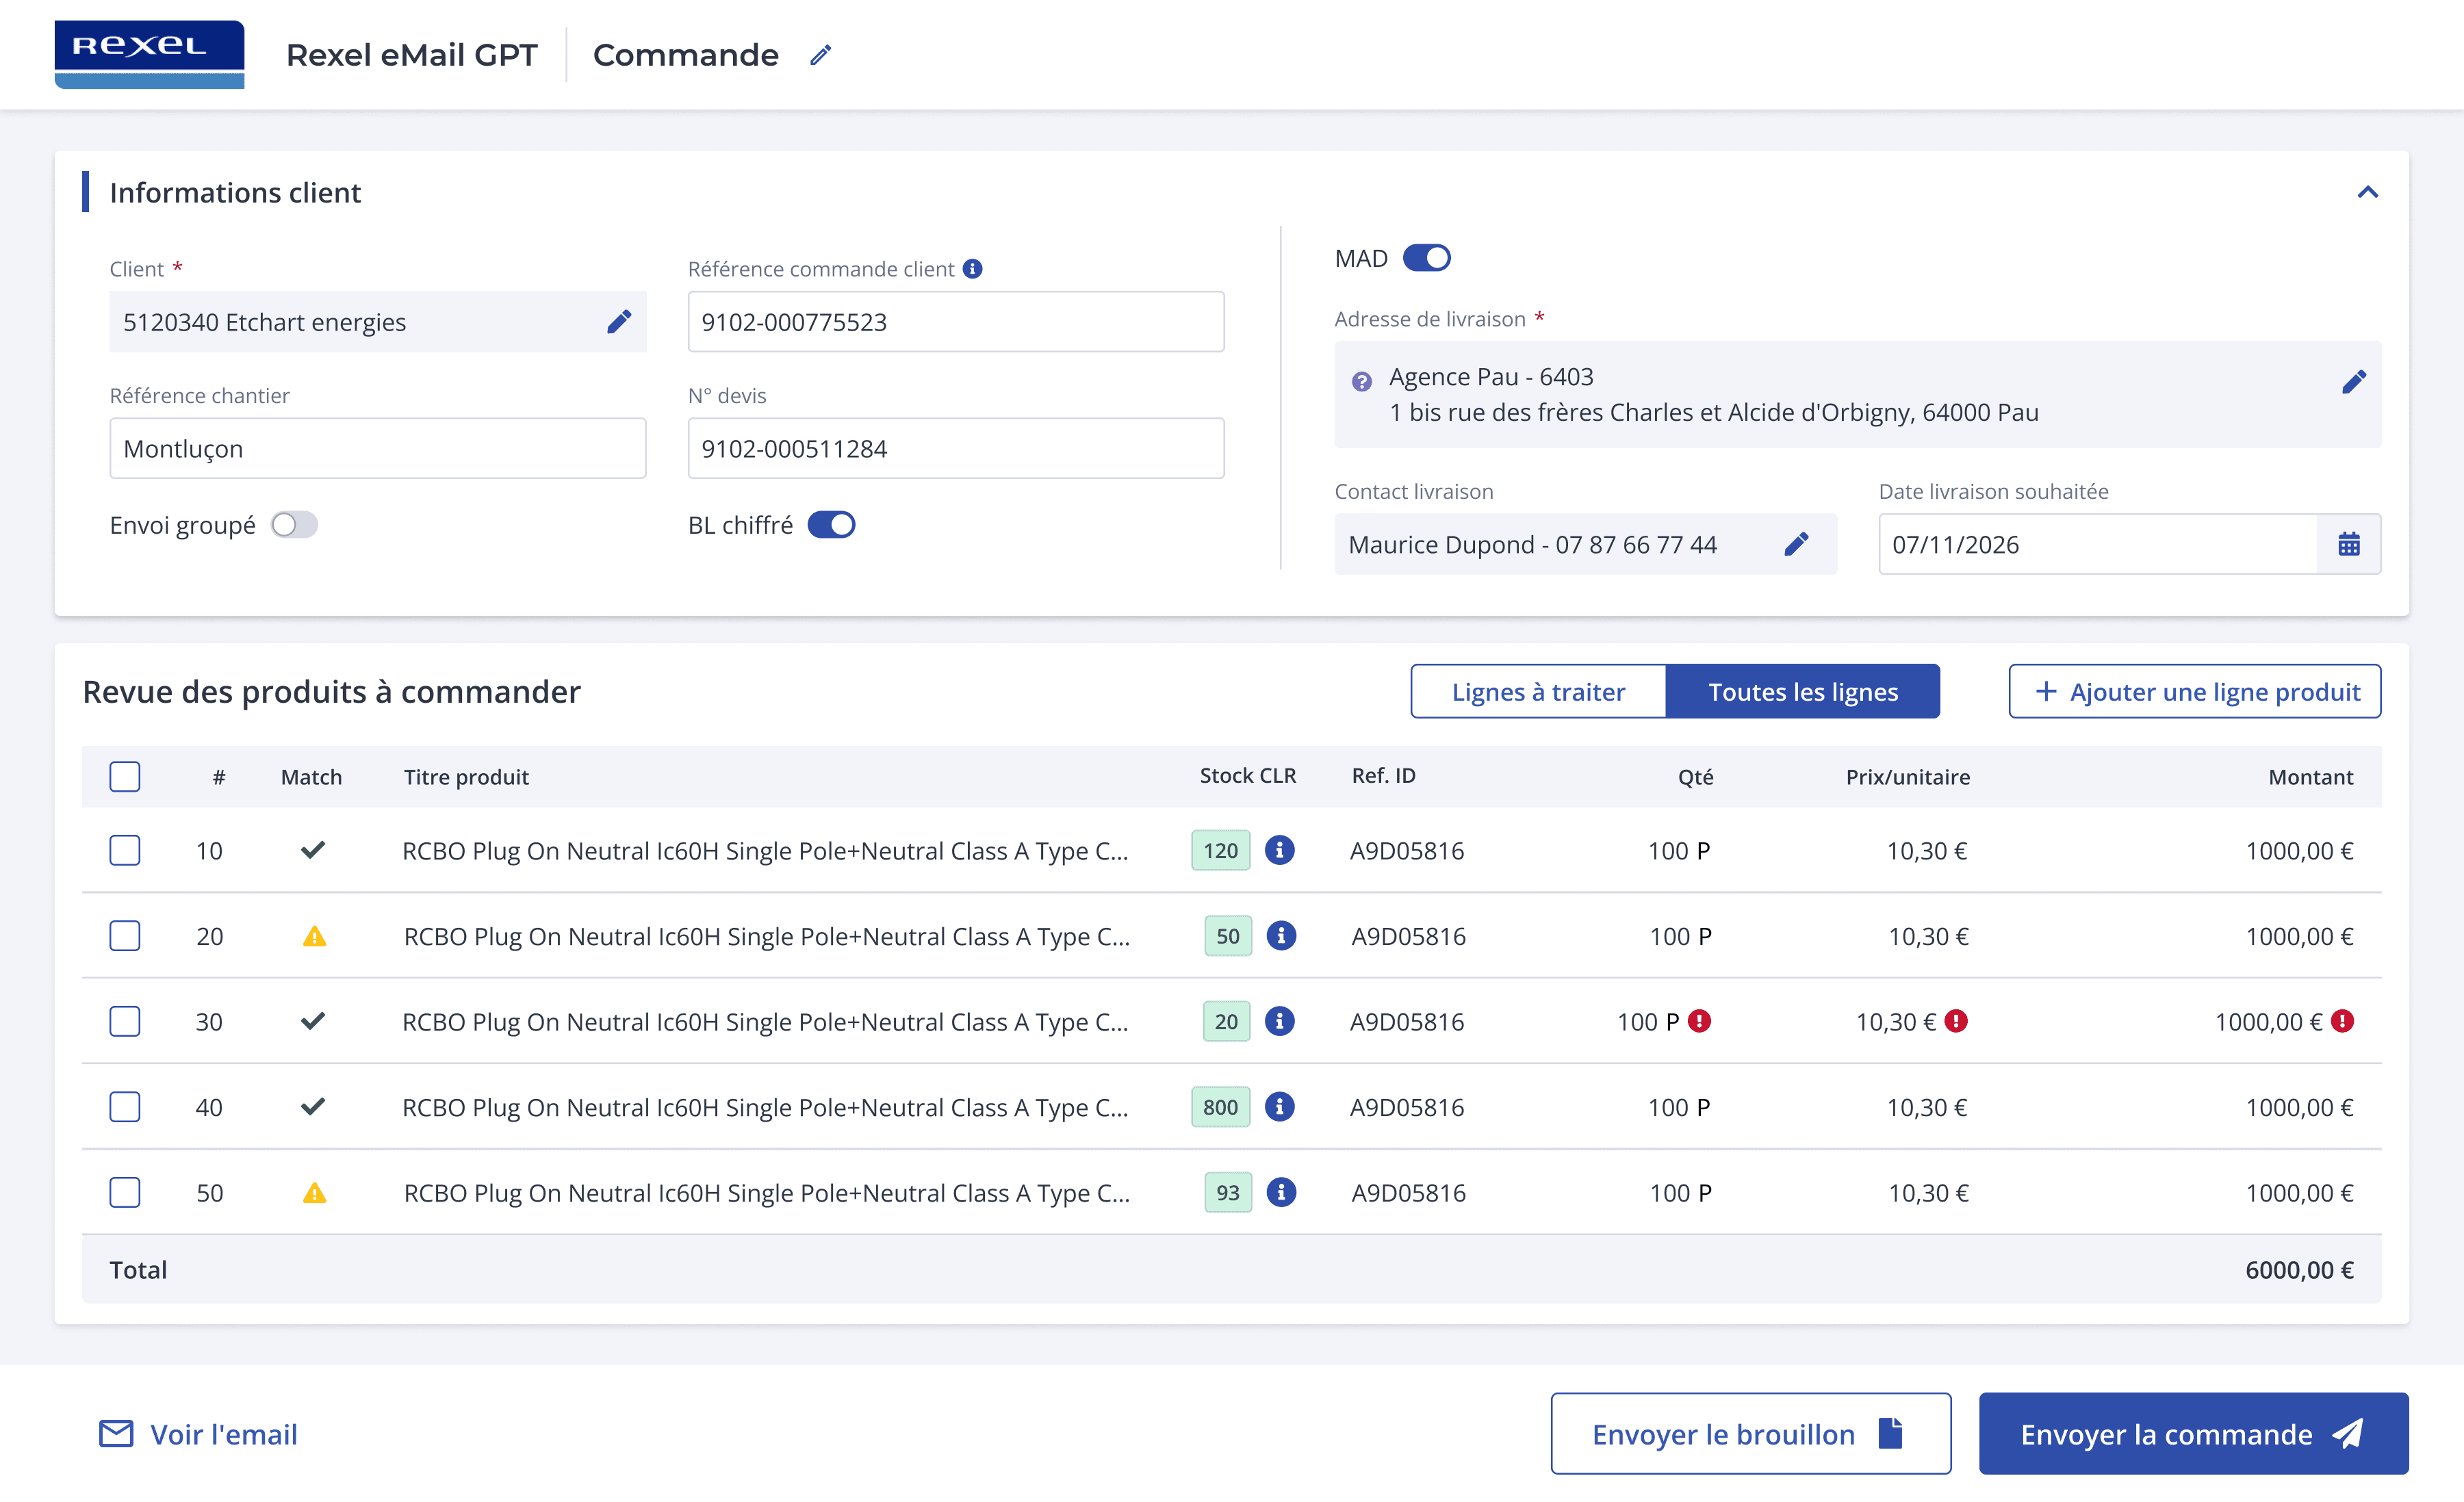Edit the client Etchart energies pencil icon
This screenshot has height=1502, width=2464.
[619, 321]
